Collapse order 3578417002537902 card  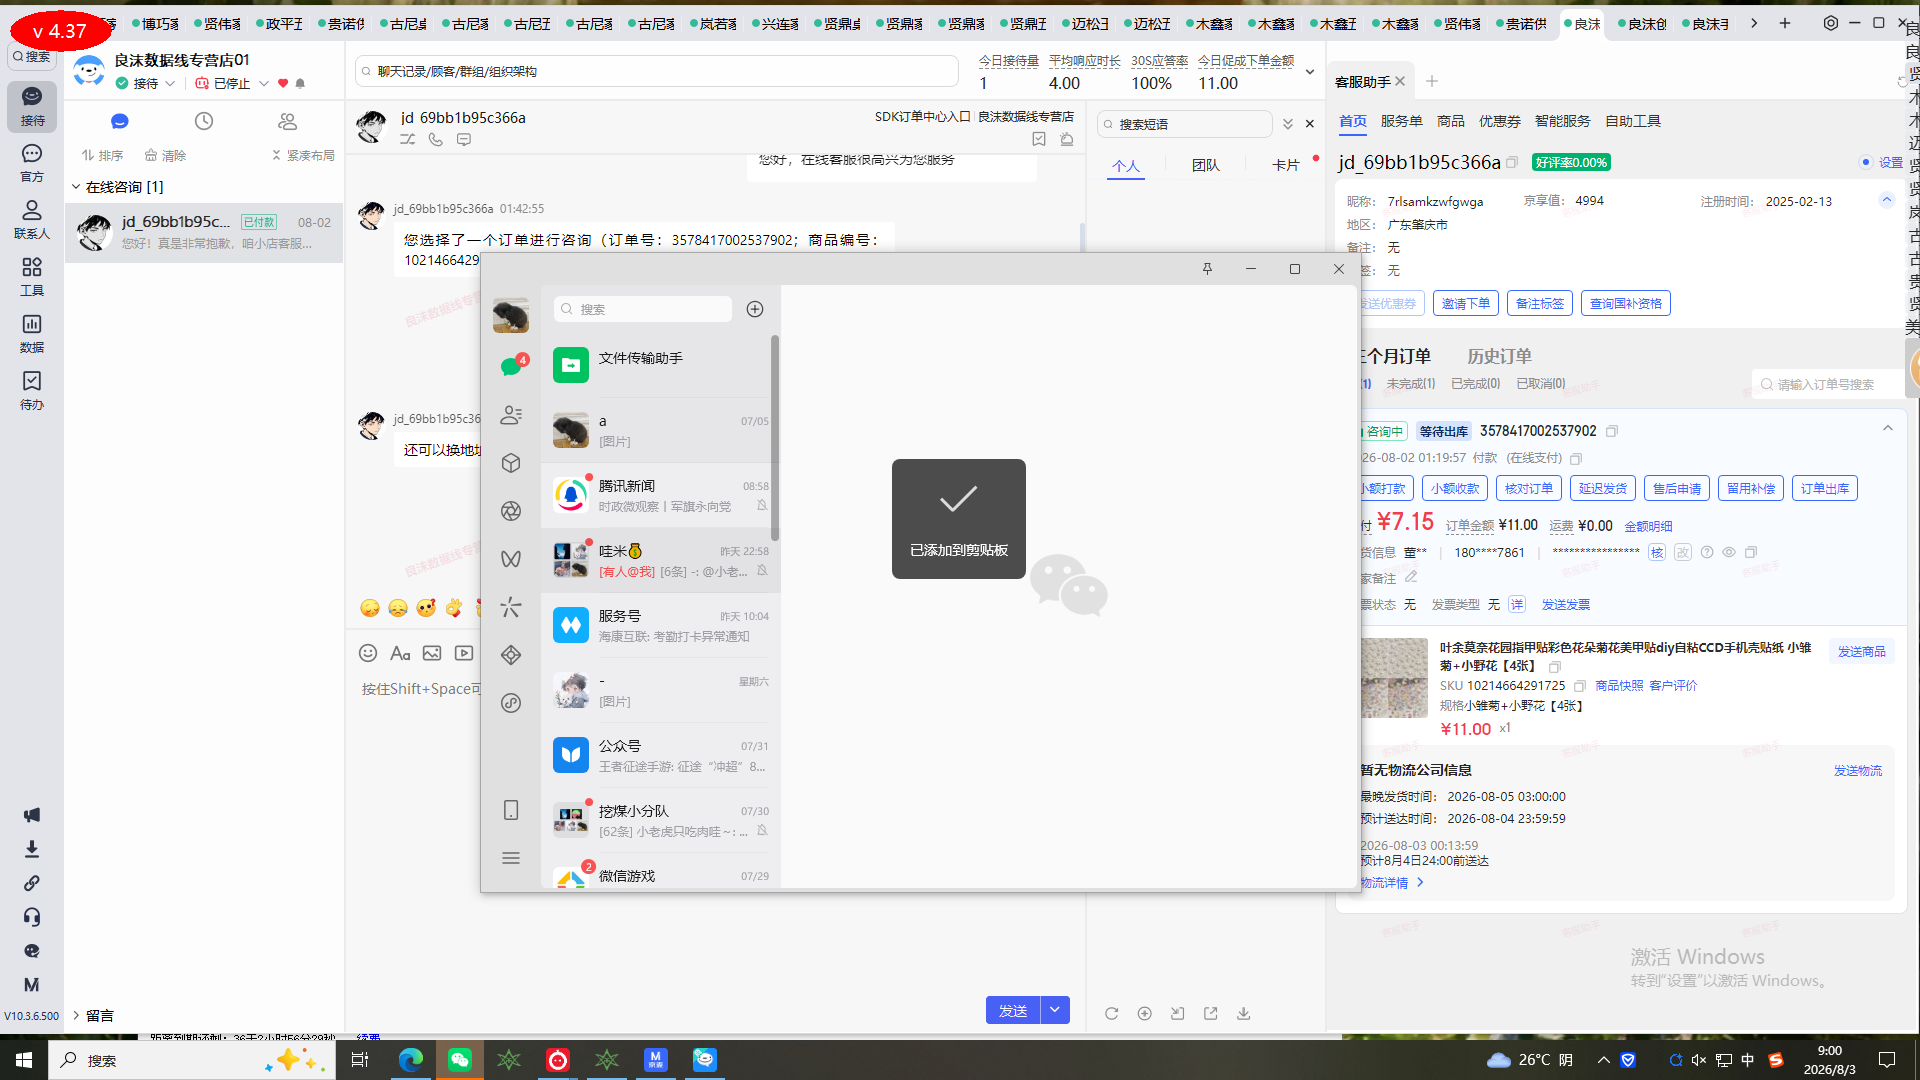tap(1888, 429)
